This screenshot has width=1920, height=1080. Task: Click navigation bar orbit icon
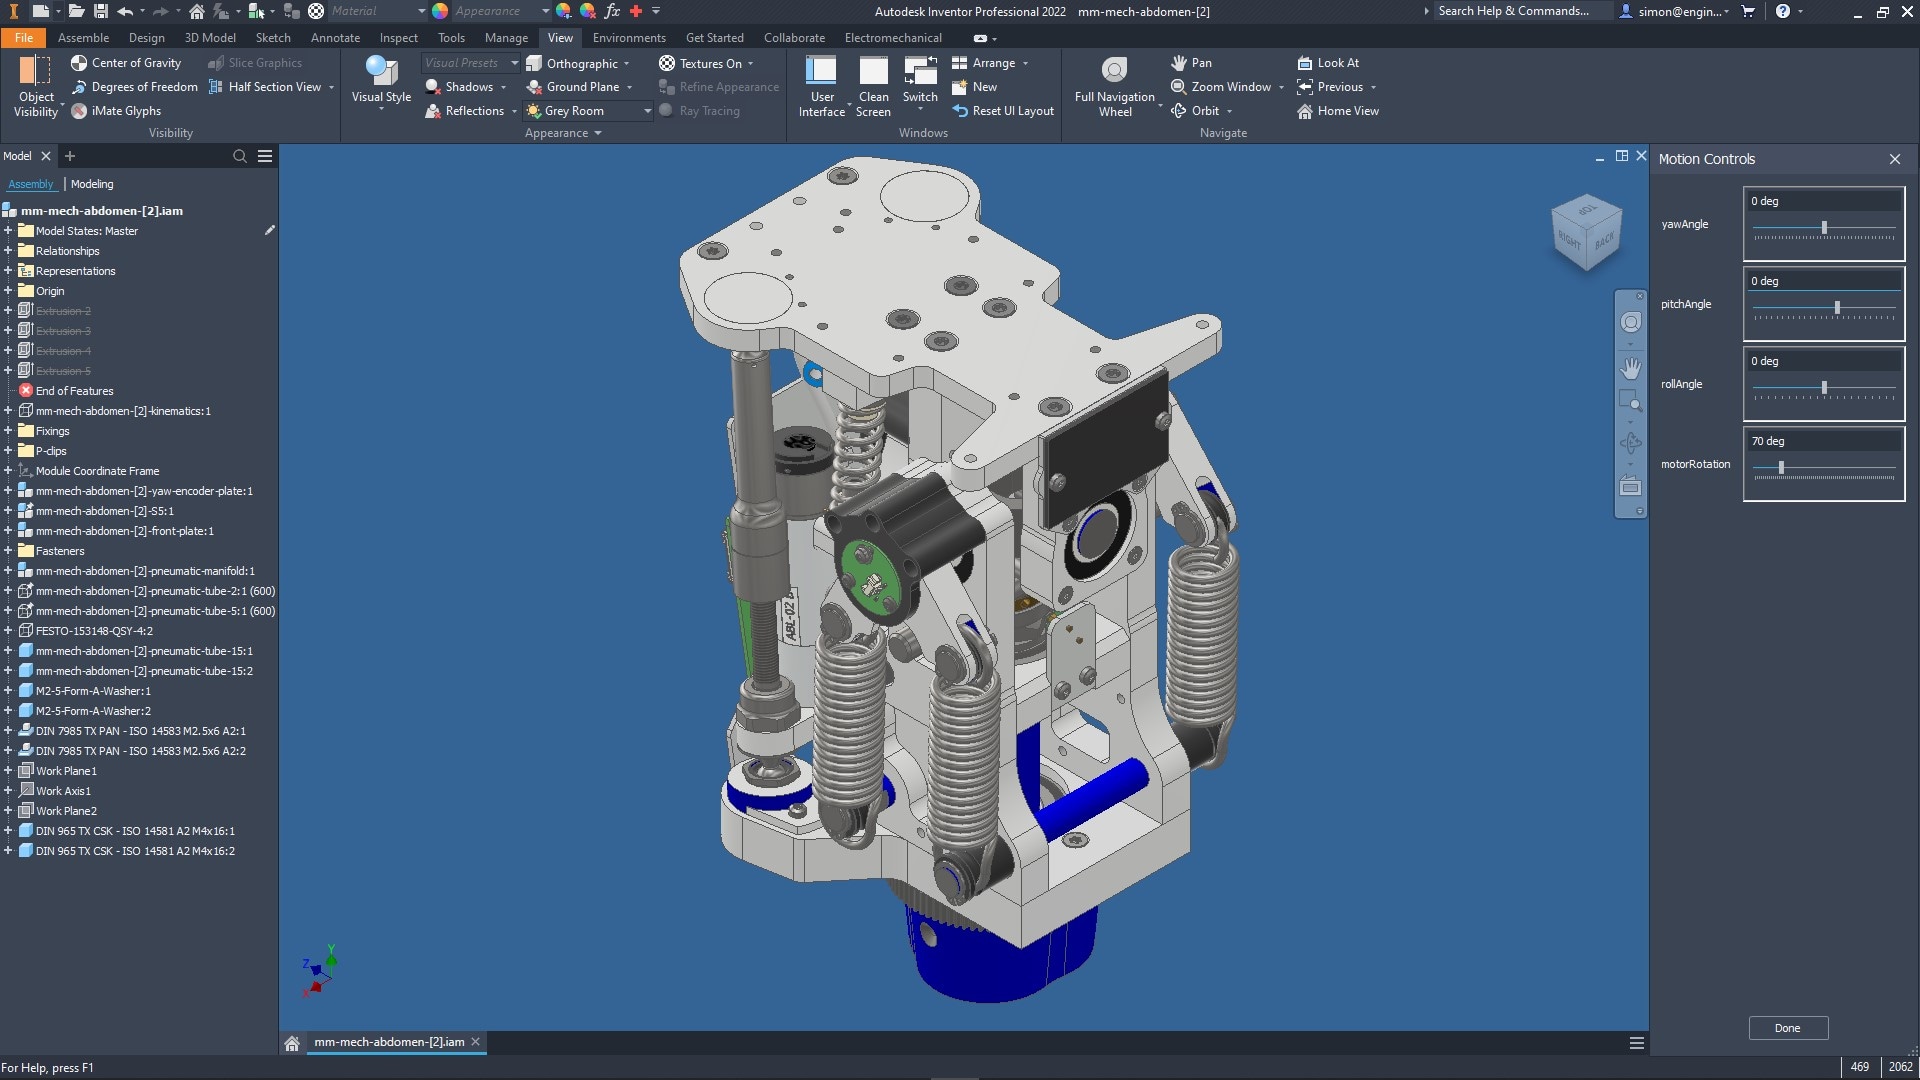[1630, 443]
